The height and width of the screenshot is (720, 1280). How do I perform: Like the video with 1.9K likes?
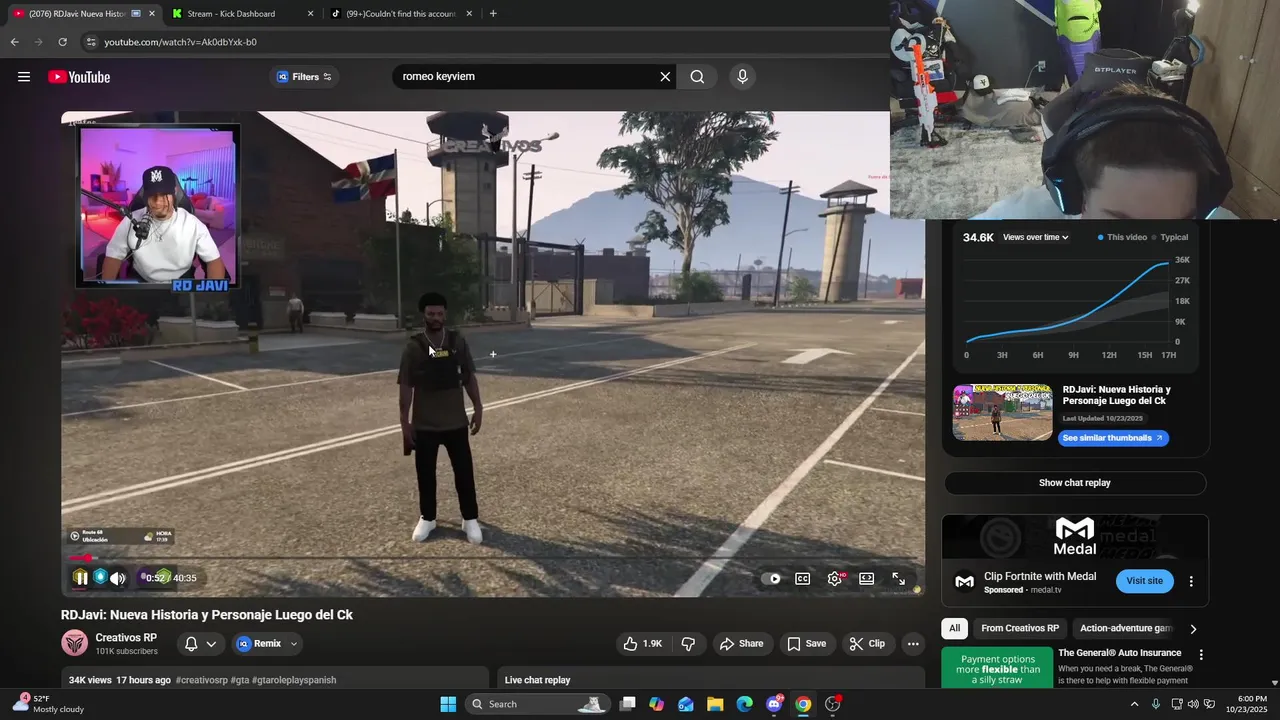[x=642, y=644]
